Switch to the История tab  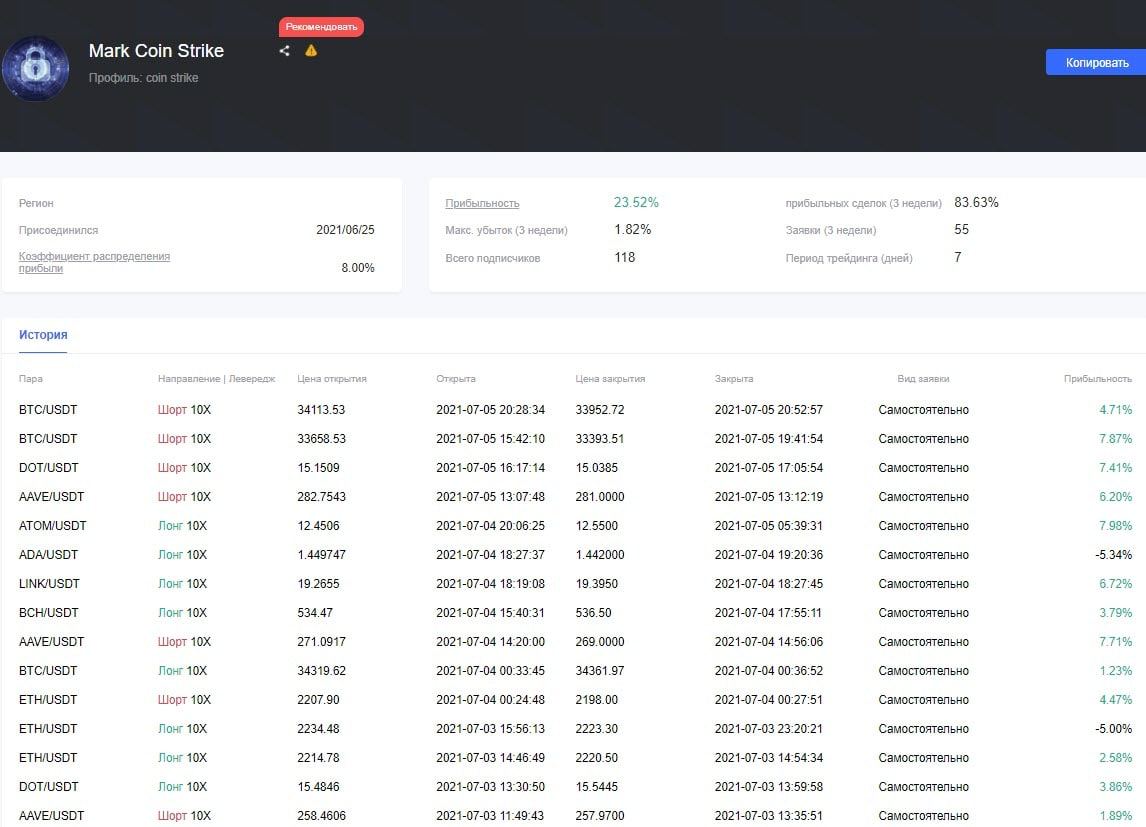(x=43, y=335)
